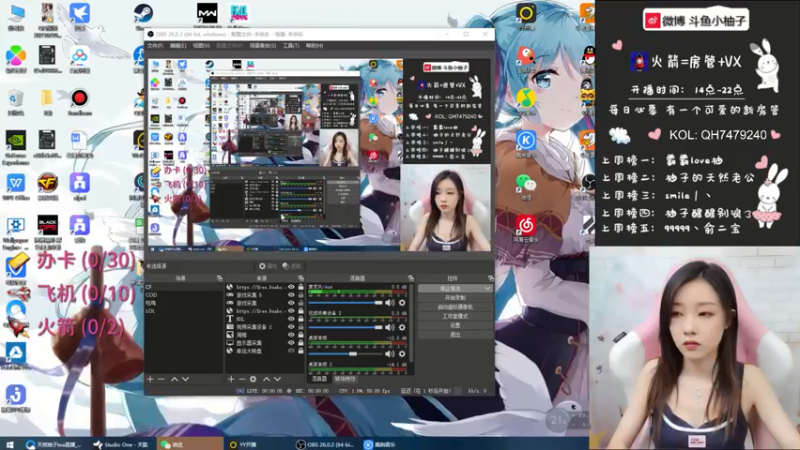Open Bandicam red record desktop icon
This screenshot has height=450, width=800.
pyautogui.click(x=79, y=101)
